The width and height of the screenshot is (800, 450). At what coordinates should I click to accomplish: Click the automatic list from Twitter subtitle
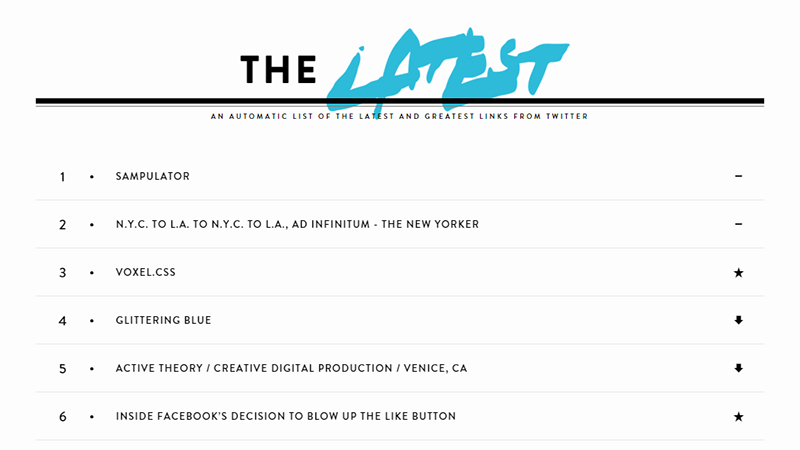click(x=399, y=116)
